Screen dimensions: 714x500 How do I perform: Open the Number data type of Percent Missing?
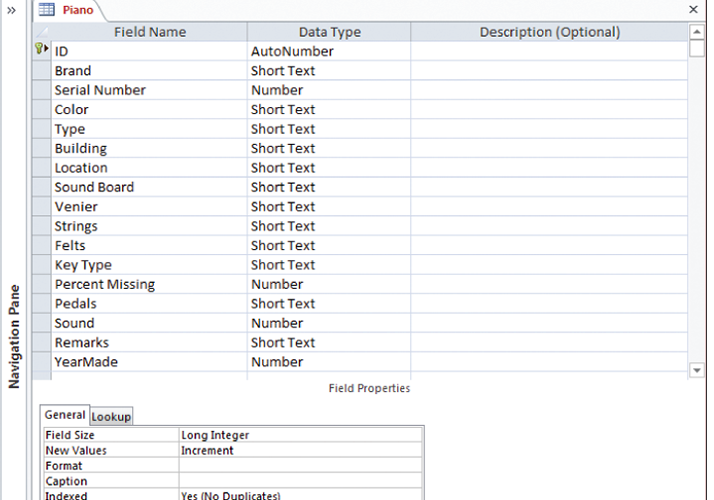click(329, 284)
